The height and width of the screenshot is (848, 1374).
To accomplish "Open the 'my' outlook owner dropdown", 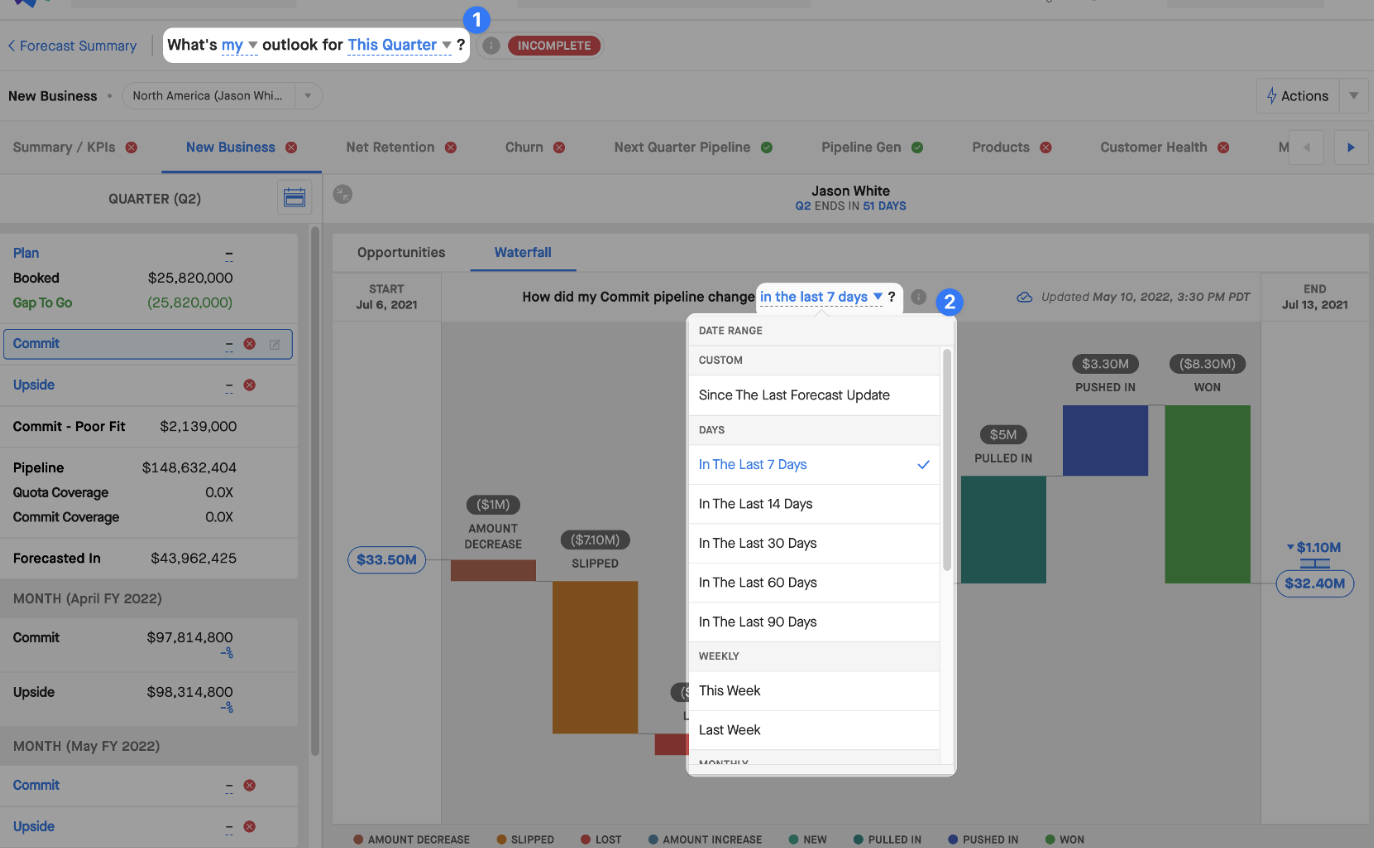I will (240, 45).
